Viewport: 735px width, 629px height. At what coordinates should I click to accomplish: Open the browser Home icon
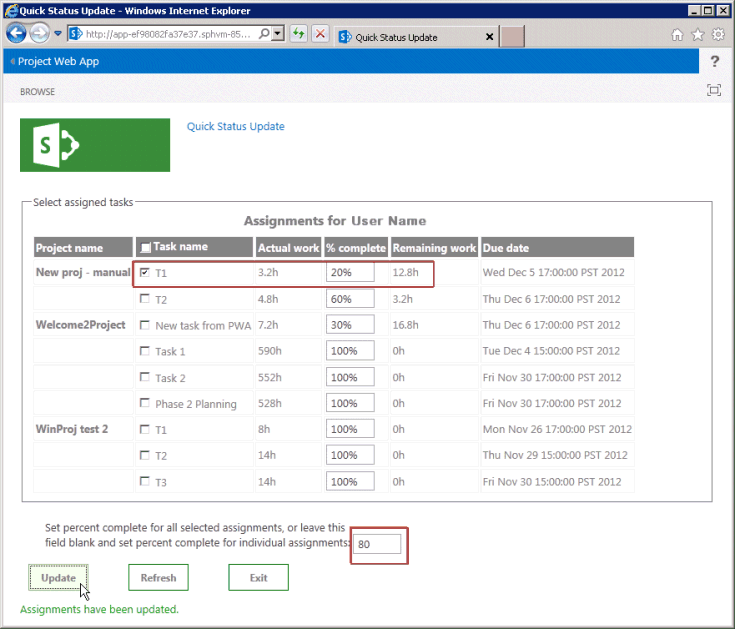click(x=677, y=35)
